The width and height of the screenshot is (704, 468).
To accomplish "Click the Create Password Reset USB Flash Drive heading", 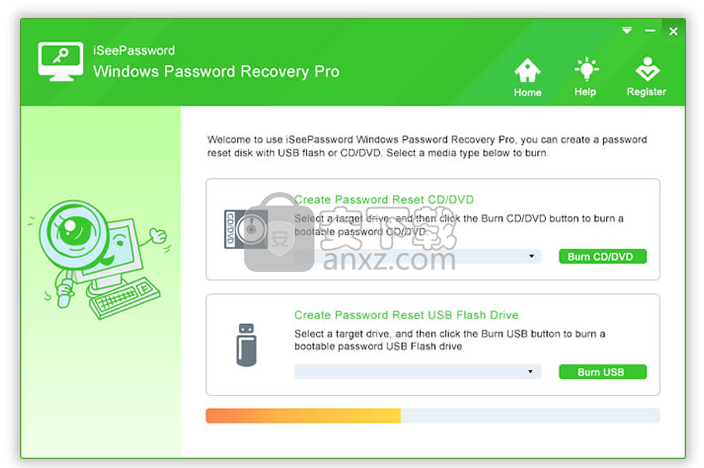I will click(x=406, y=315).
